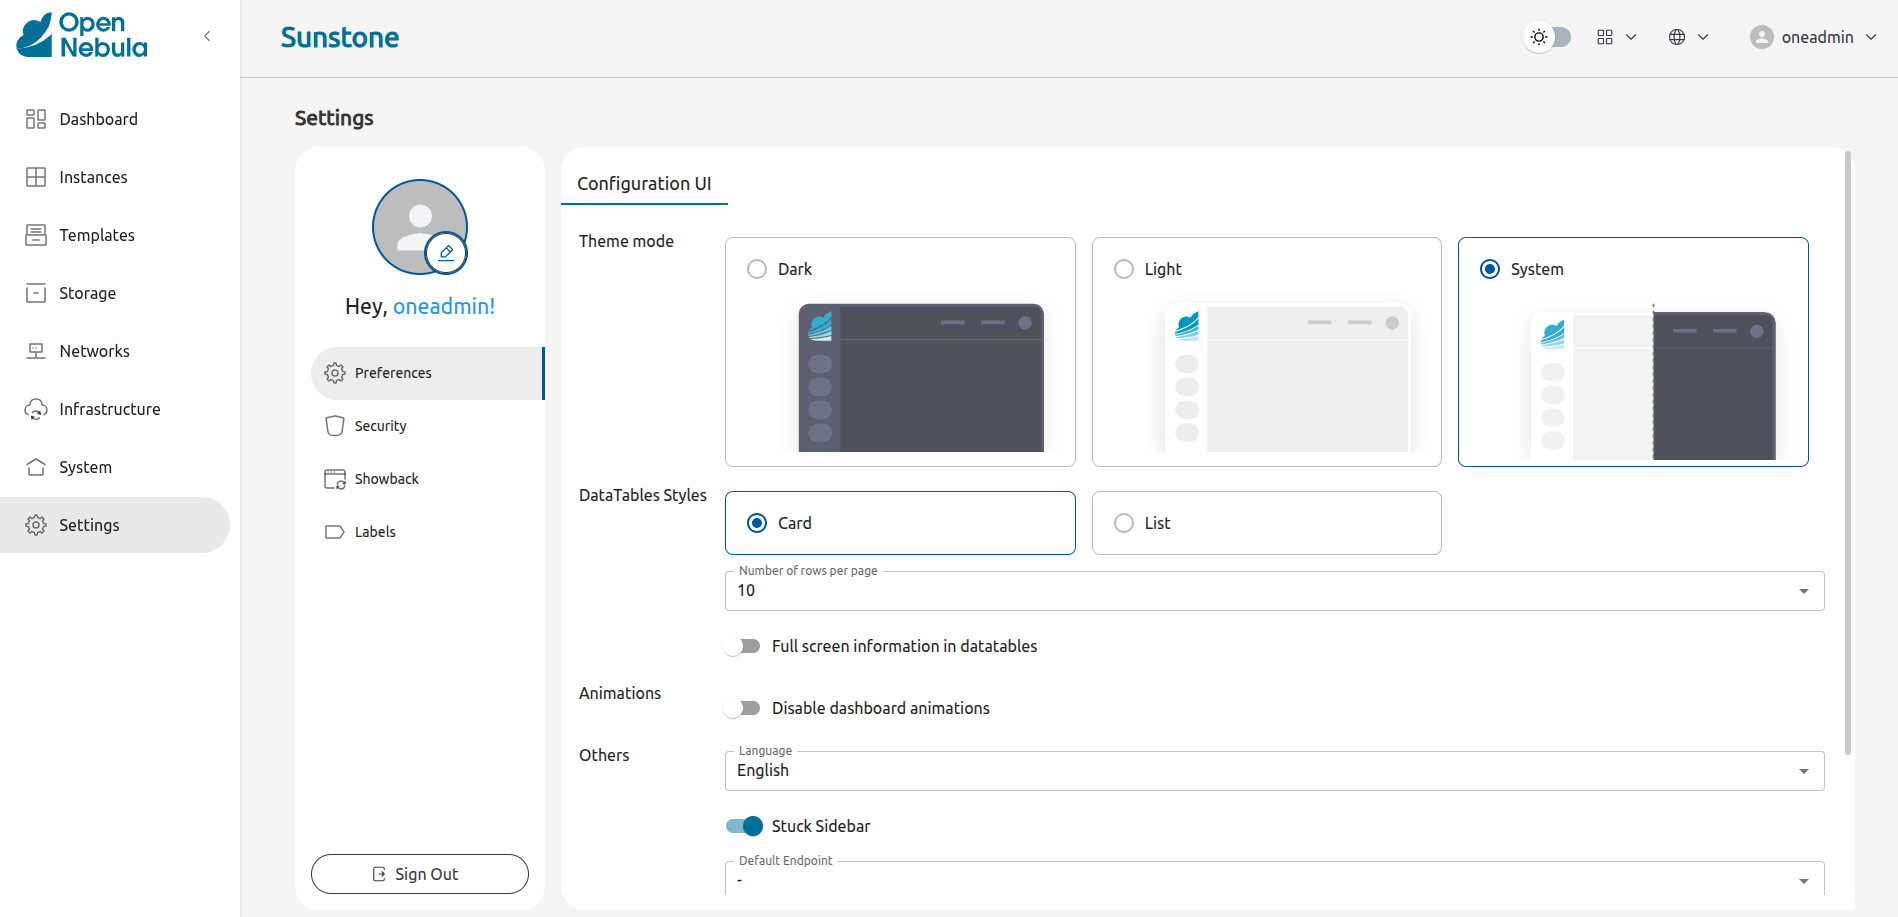Select the Dark theme mode
This screenshot has width=1898, height=917.
pyautogui.click(x=756, y=268)
